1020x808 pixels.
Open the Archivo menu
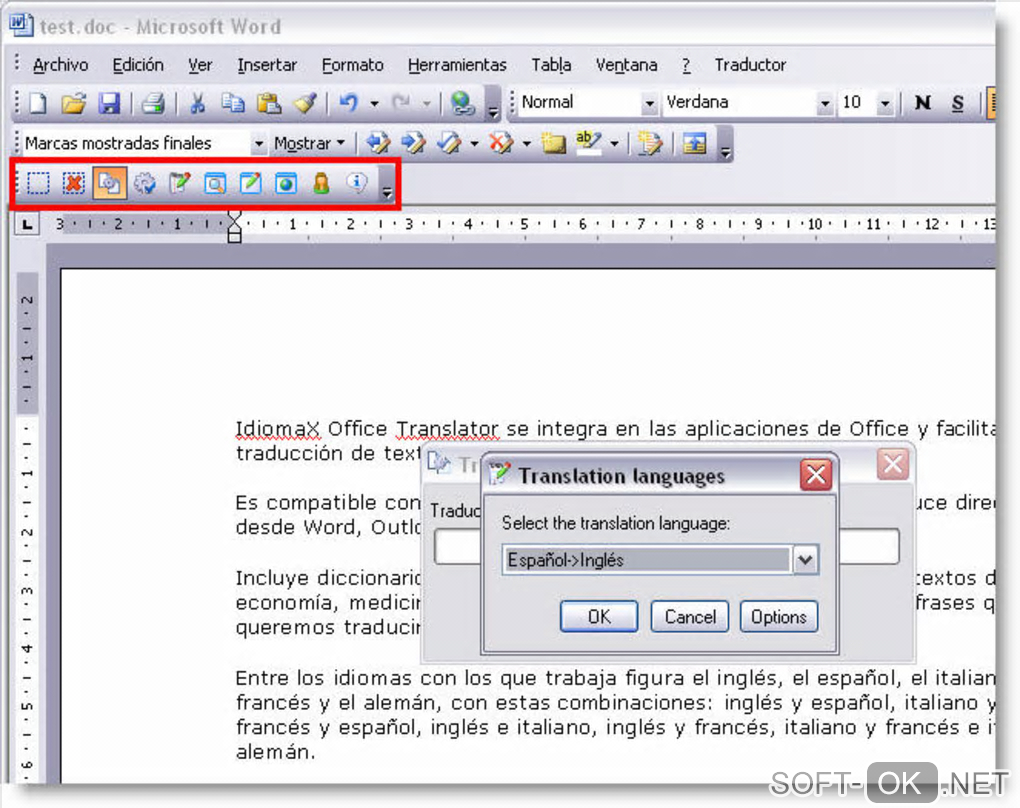60,65
